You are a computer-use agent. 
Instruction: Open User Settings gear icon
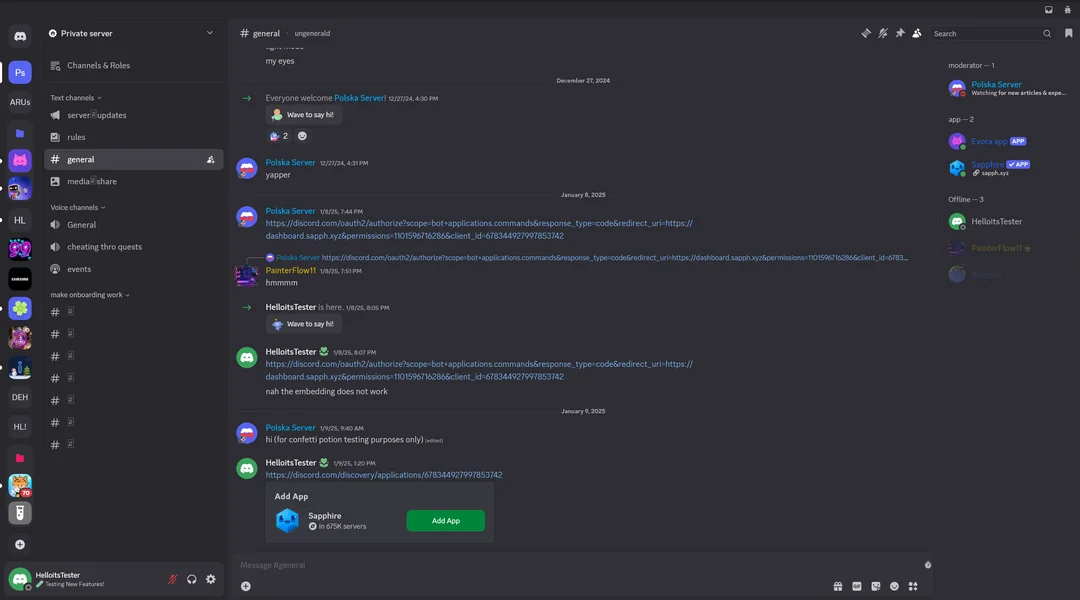pyautogui.click(x=211, y=579)
